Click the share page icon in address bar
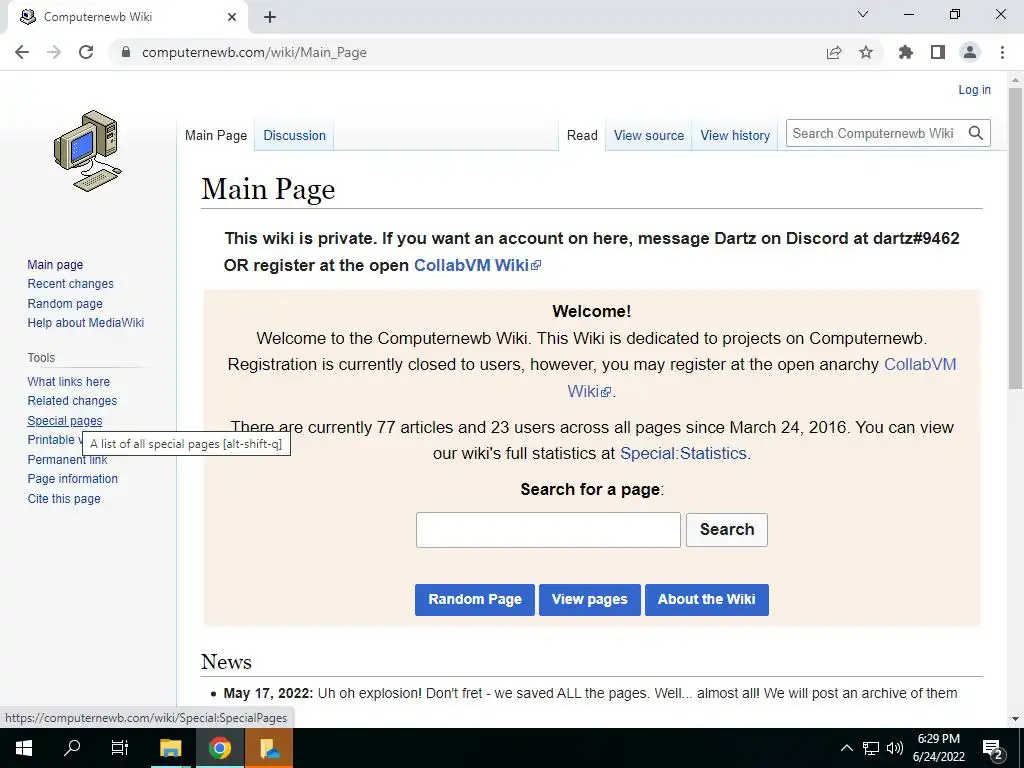1024x768 pixels. pos(834,52)
